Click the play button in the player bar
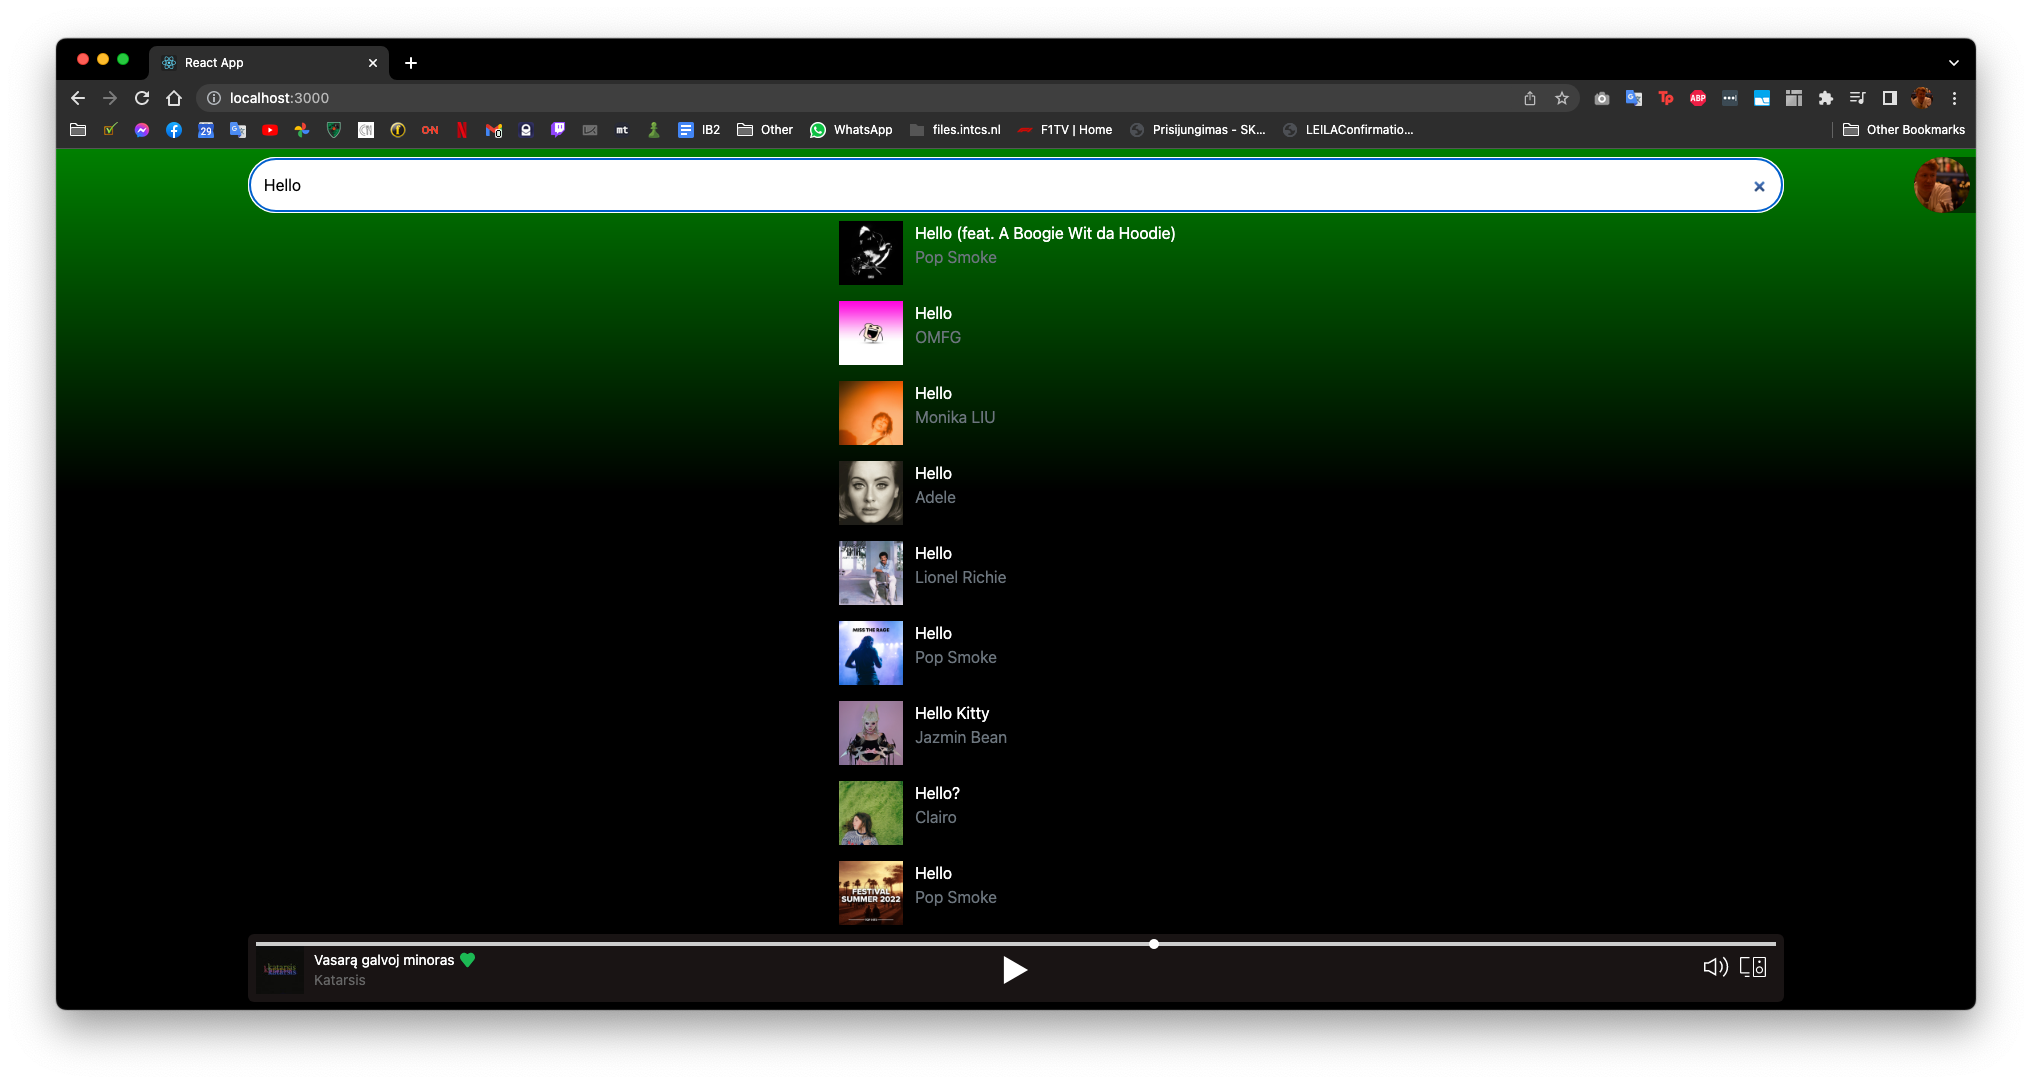Image resolution: width=2032 pixels, height=1084 pixels. click(1014, 970)
